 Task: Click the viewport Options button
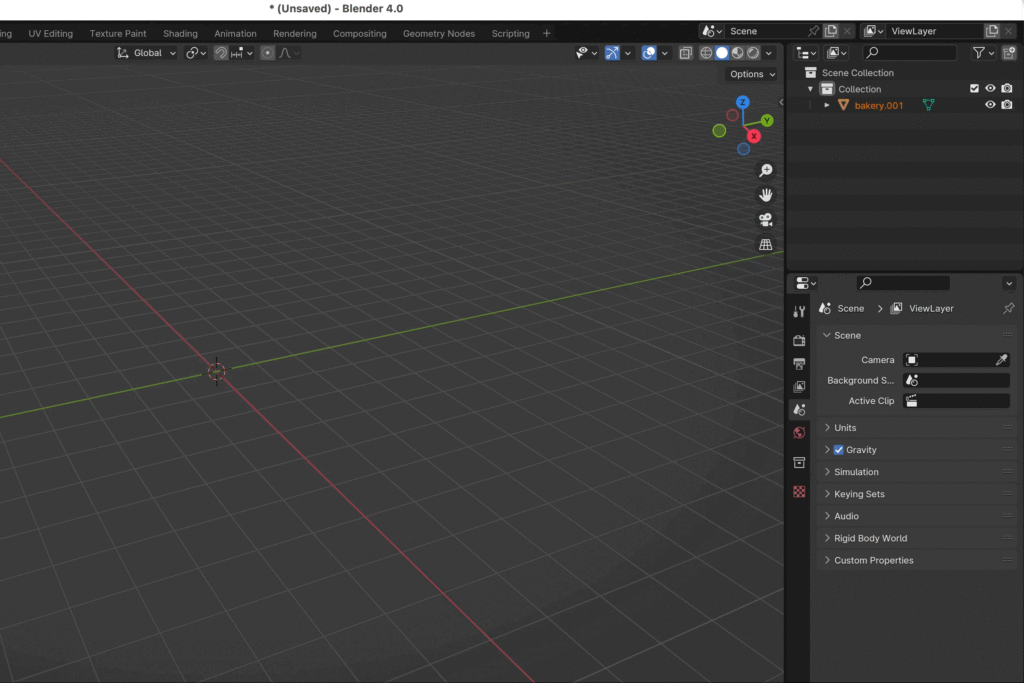tap(751, 74)
